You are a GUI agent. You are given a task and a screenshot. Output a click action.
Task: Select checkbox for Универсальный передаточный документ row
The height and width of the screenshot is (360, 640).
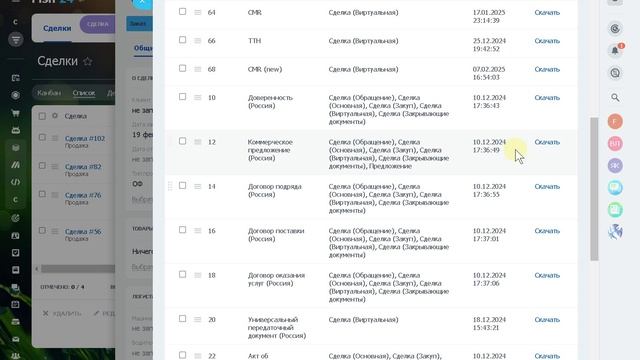[182, 319]
